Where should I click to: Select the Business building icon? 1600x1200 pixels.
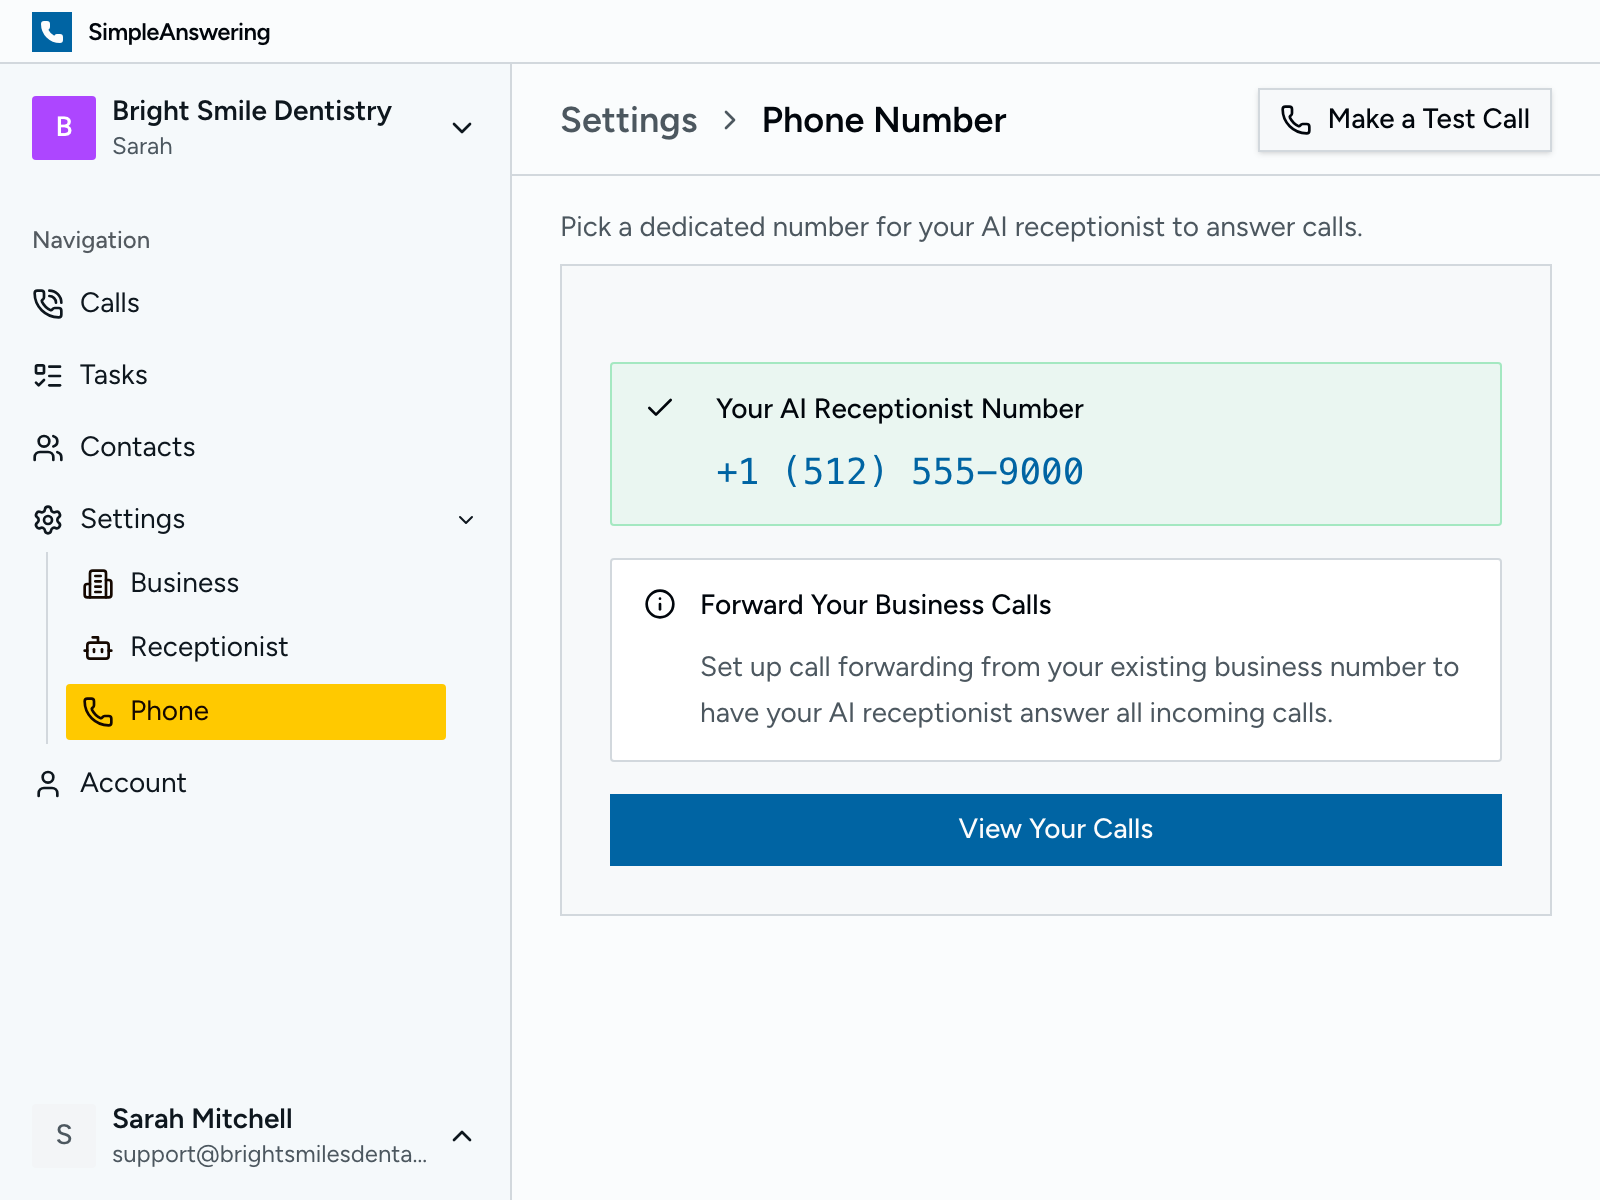[x=98, y=583]
